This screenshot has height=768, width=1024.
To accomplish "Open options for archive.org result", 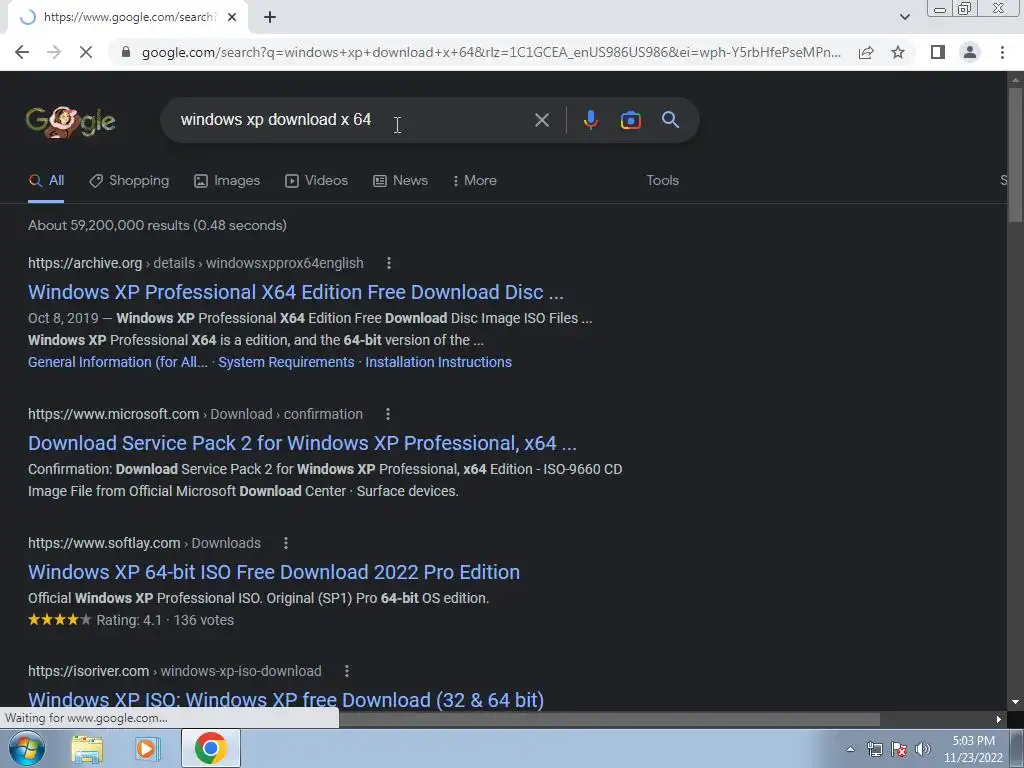I will pos(389,263).
